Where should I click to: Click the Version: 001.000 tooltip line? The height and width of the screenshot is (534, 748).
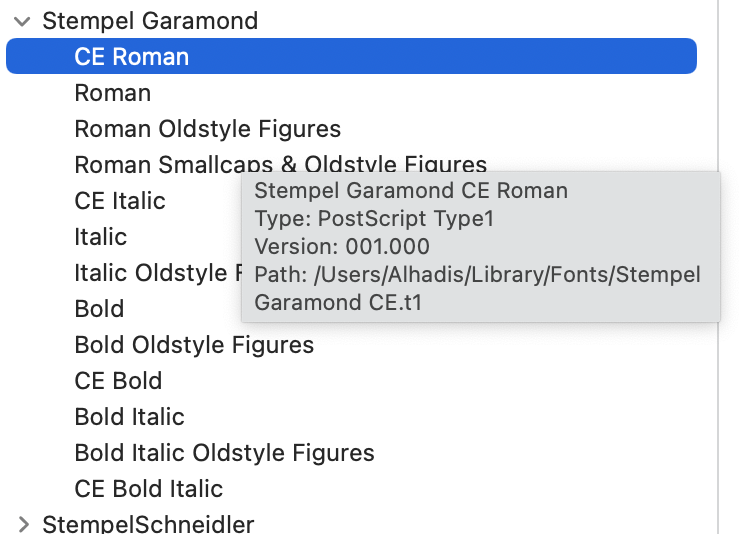pyautogui.click(x=342, y=247)
